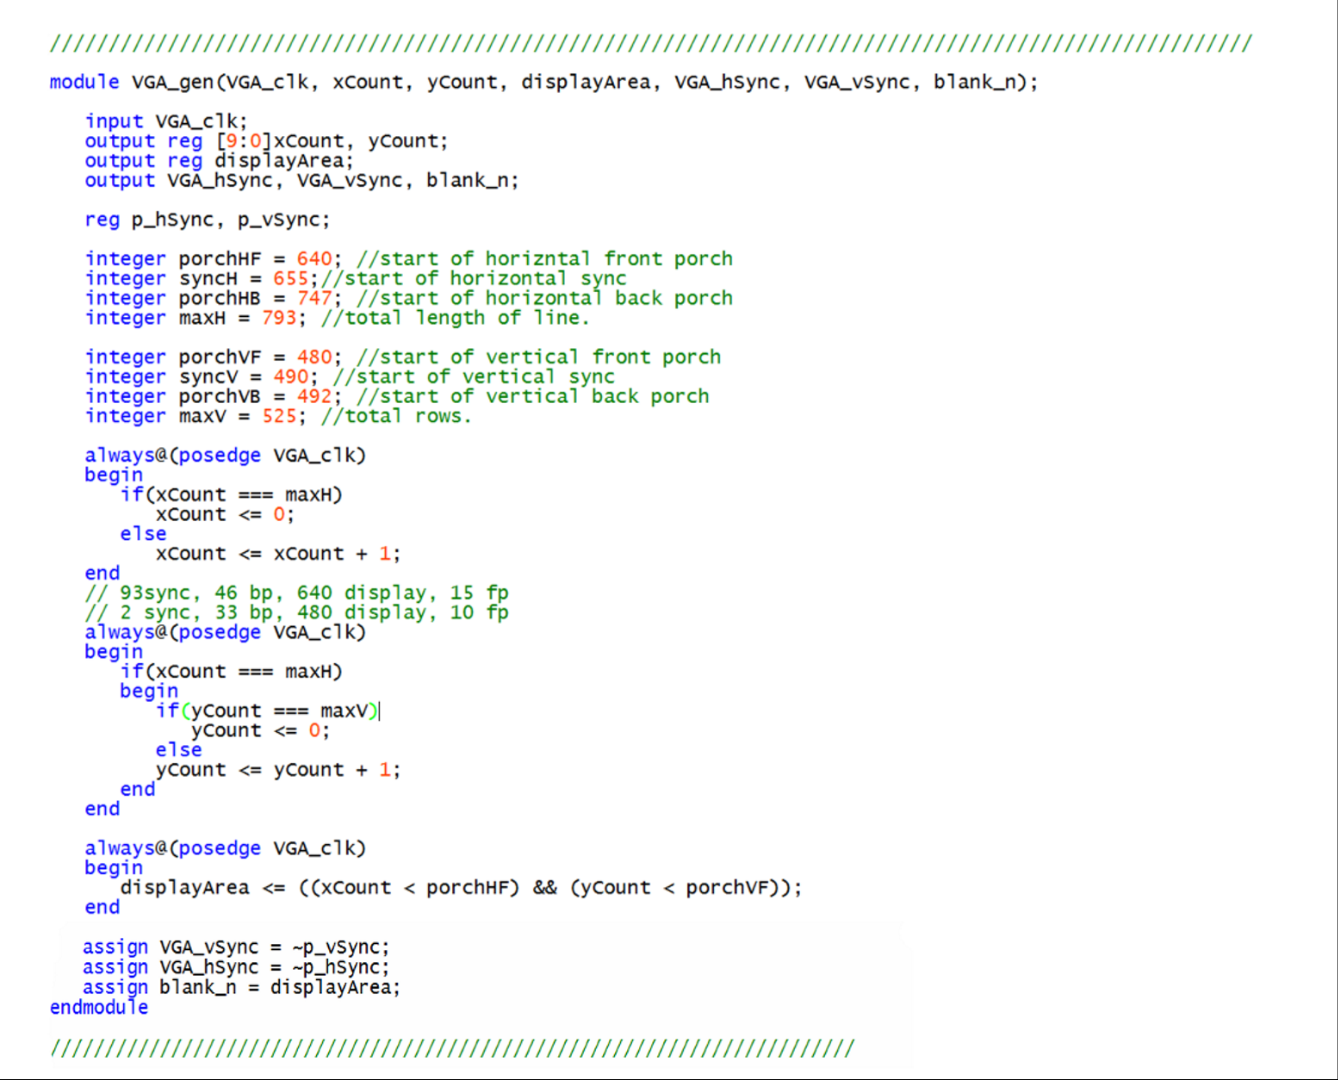Click the 'if(yCount === maxV)' line
1338x1080 pixels.
(267, 711)
